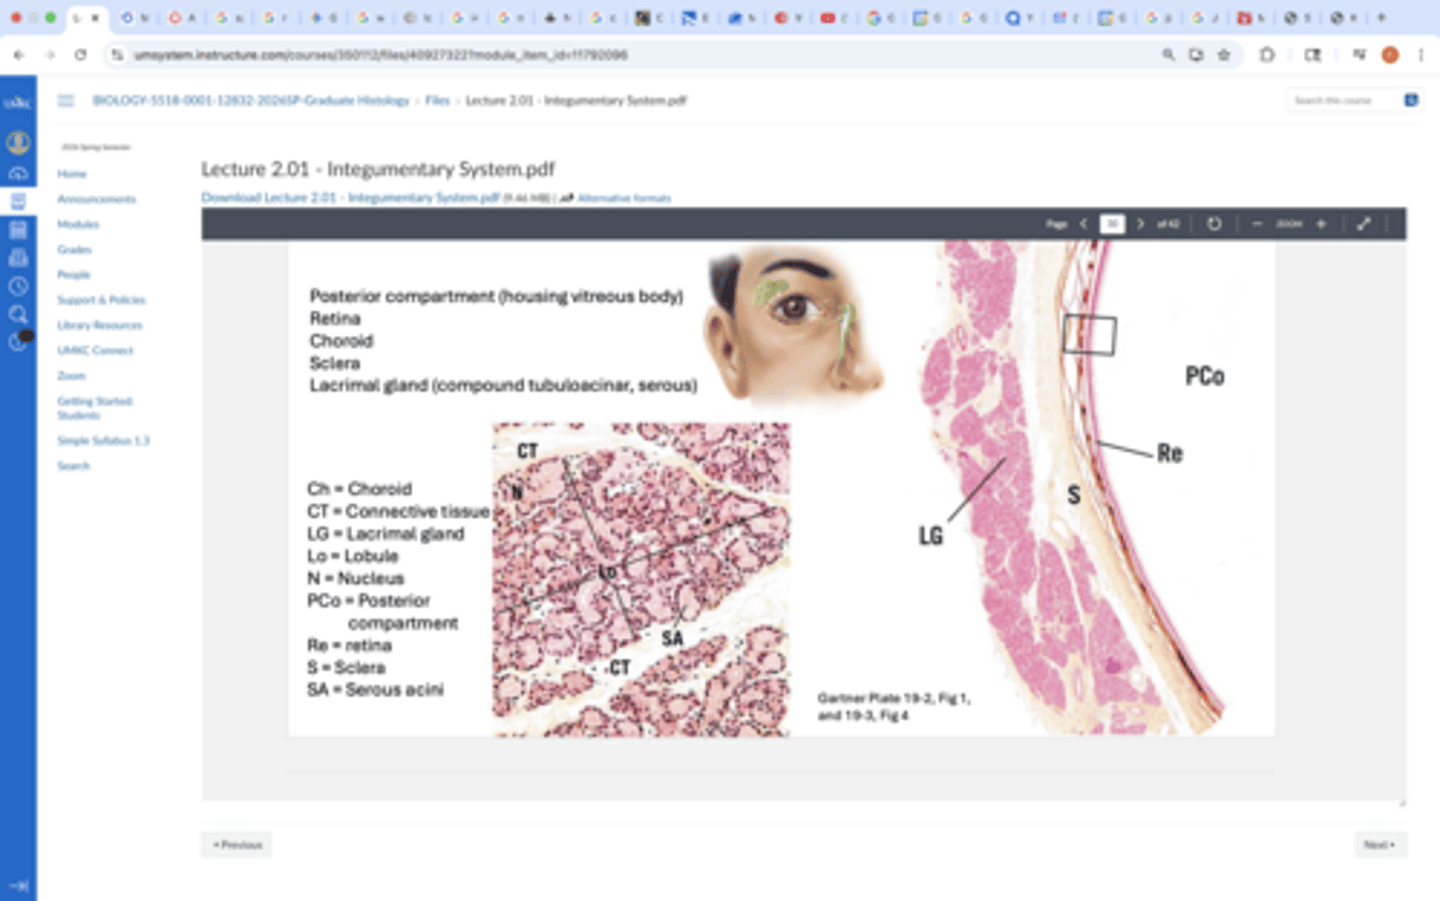Open Announcements in course navigation
Screen dimensions: 1440x901
click(96, 199)
